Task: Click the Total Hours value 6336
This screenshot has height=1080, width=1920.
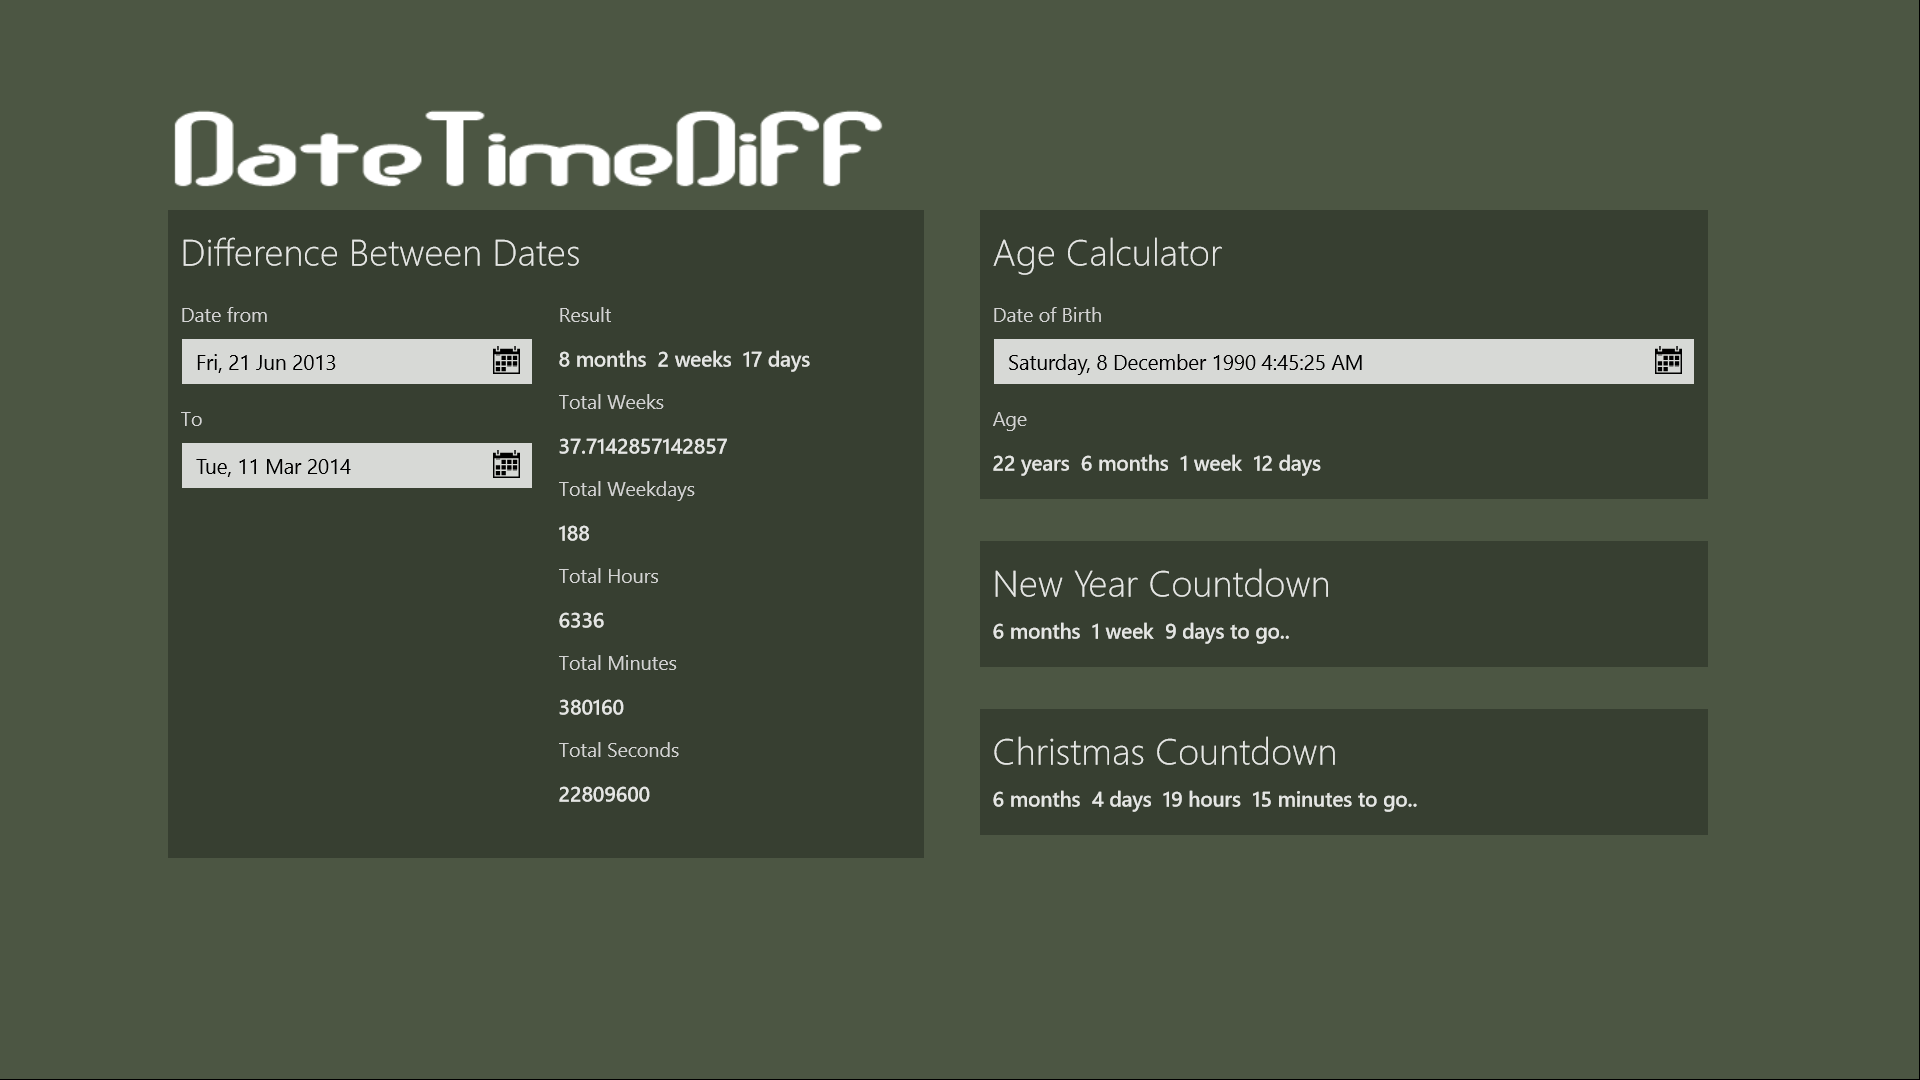Action: (x=581, y=621)
